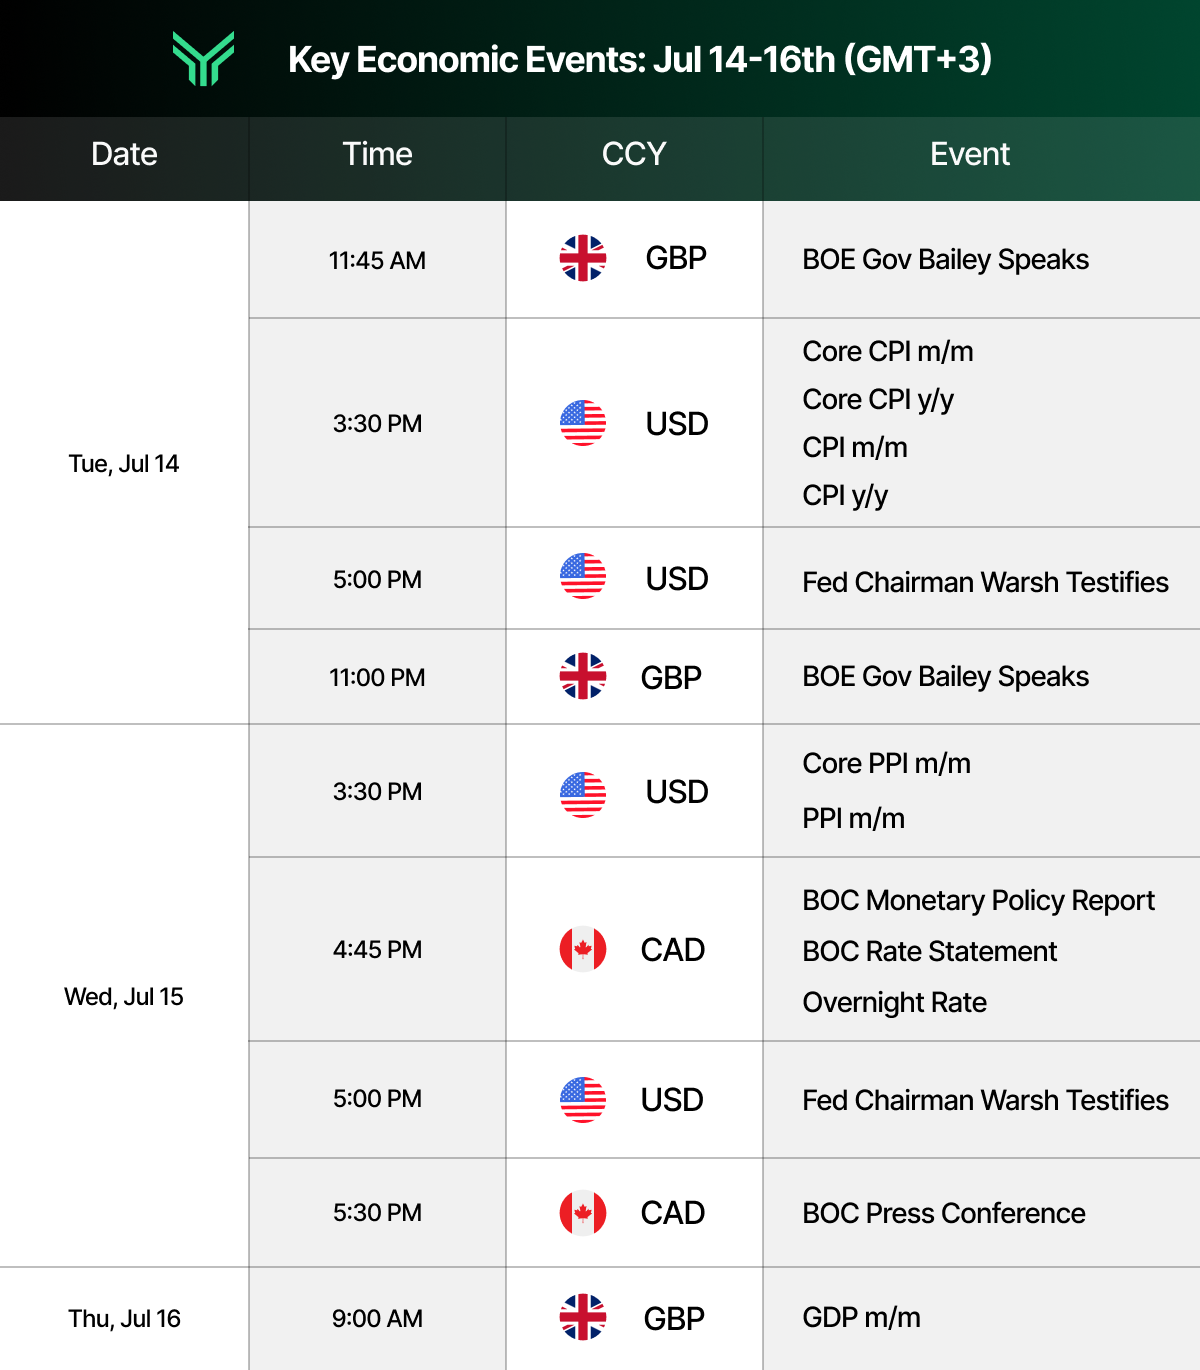Click the 'GDP m/m' event
Screen dimensions: 1200x1370
pyautogui.click(x=861, y=1317)
